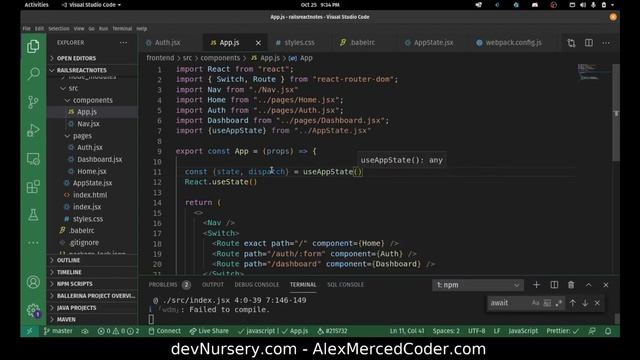The image size is (640, 360).
Task: Click Connect in the status bar
Action: tap(164, 331)
